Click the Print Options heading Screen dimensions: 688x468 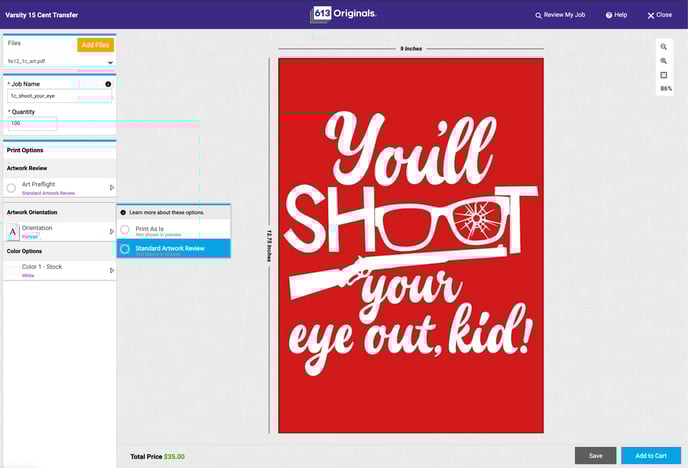coord(25,150)
